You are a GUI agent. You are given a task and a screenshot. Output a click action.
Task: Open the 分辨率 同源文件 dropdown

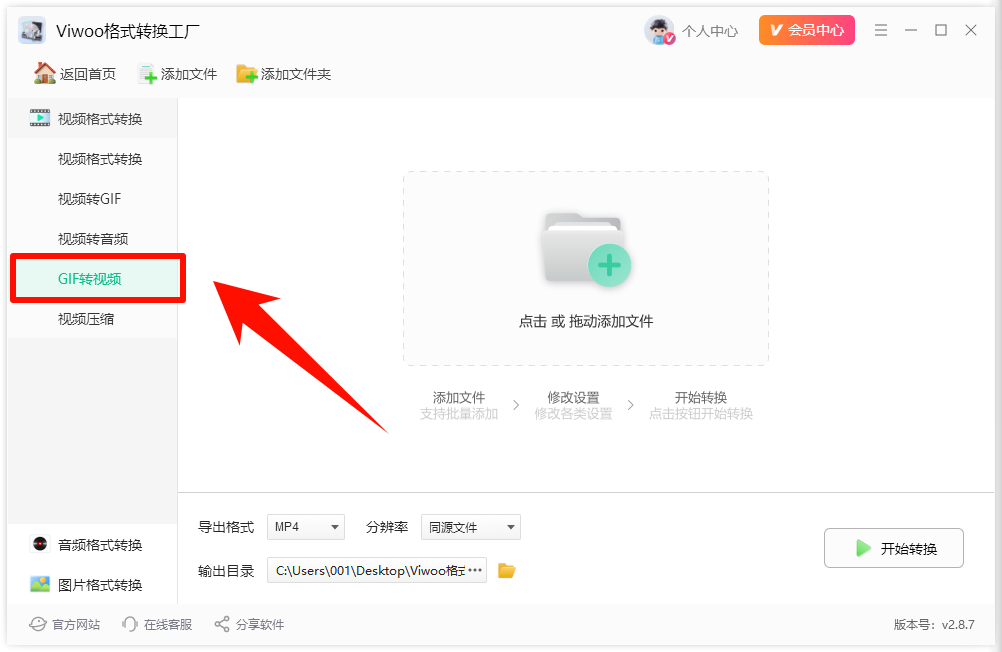[x=470, y=527]
